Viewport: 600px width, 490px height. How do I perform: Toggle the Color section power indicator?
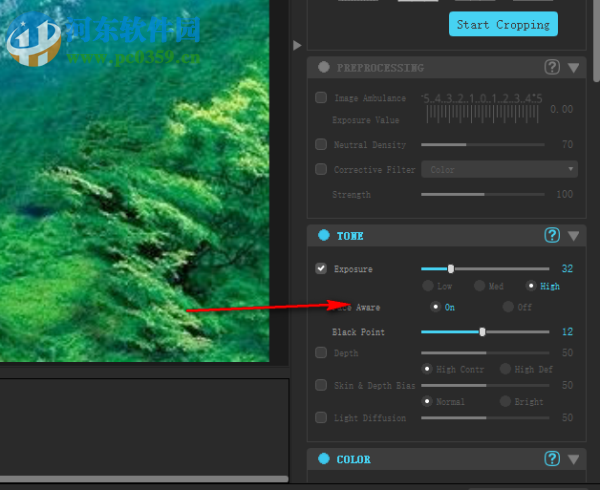tap(324, 459)
